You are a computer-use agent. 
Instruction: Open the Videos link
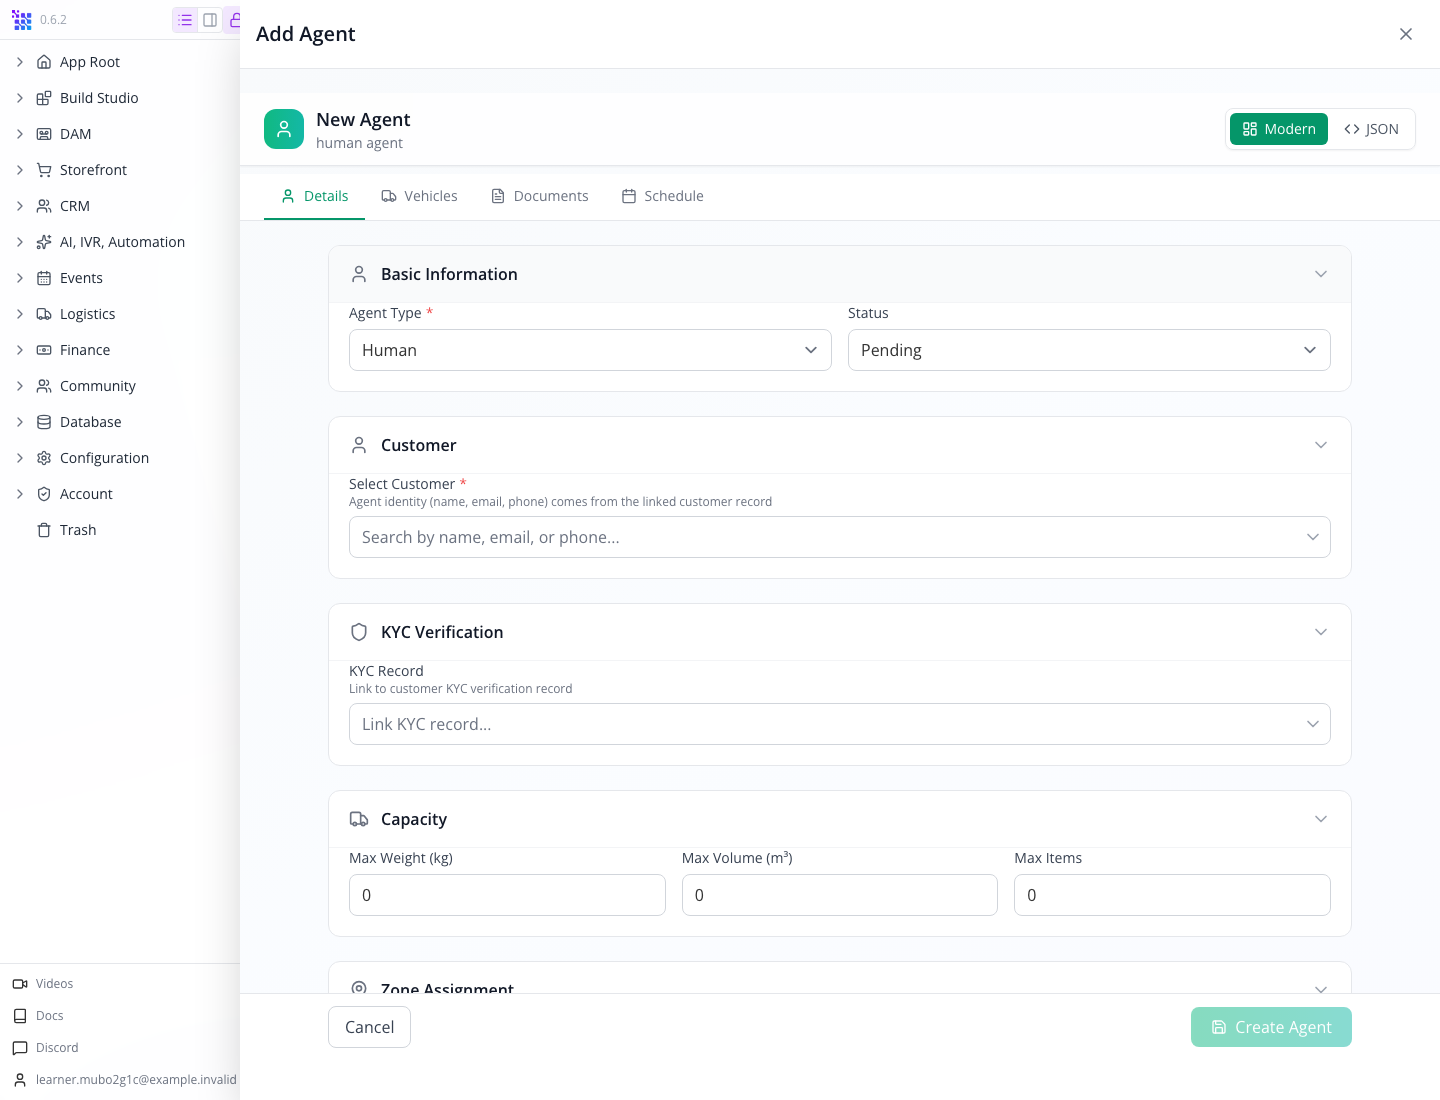coord(43,984)
